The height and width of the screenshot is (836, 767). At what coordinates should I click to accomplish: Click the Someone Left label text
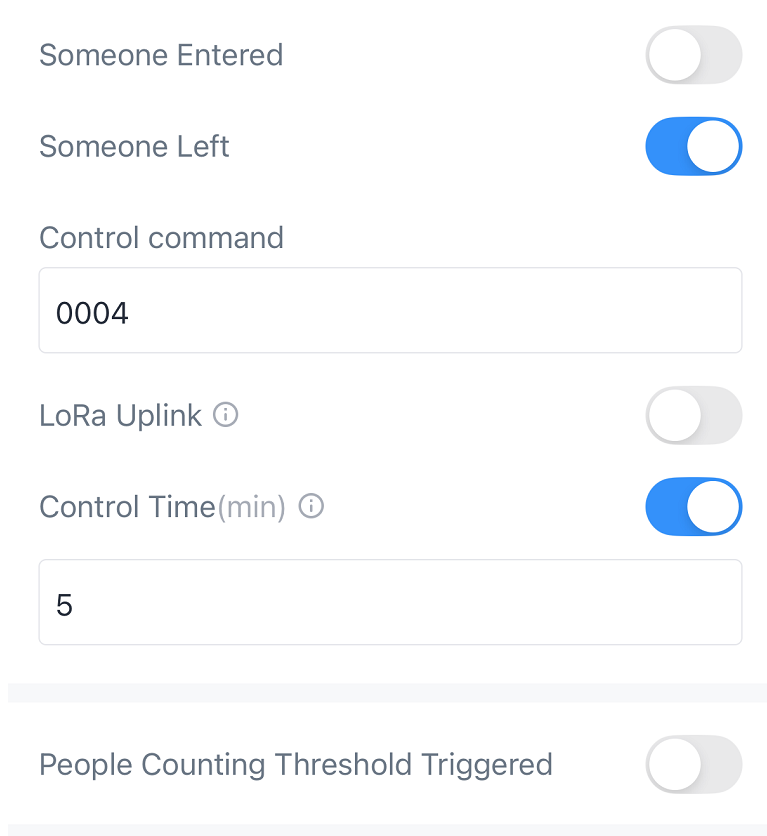(134, 147)
